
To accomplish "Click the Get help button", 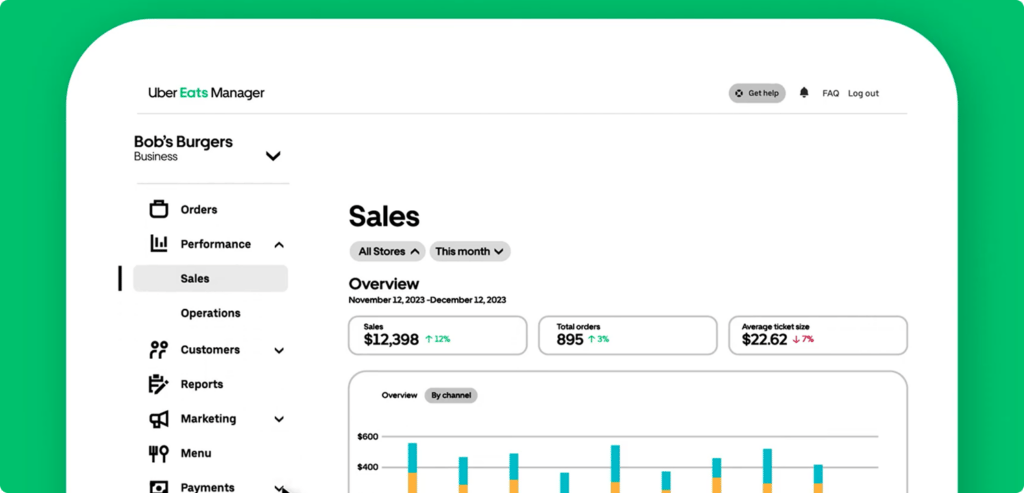I will pyautogui.click(x=757, y=93).
